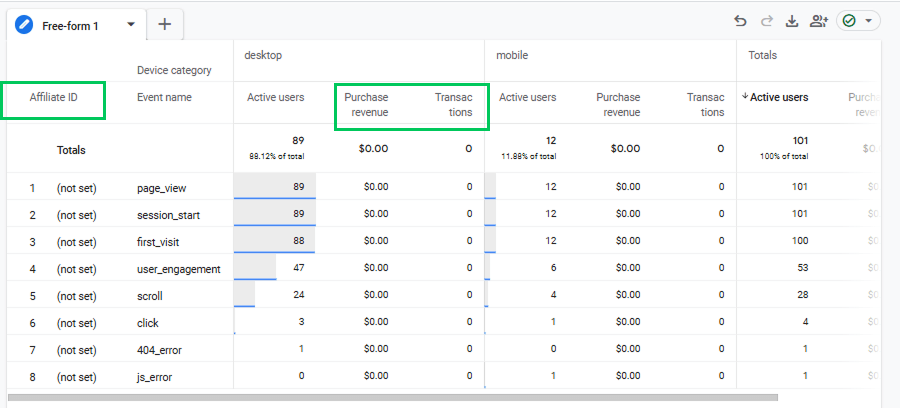
Task: Undo the last change
Action: click(740, 21)
